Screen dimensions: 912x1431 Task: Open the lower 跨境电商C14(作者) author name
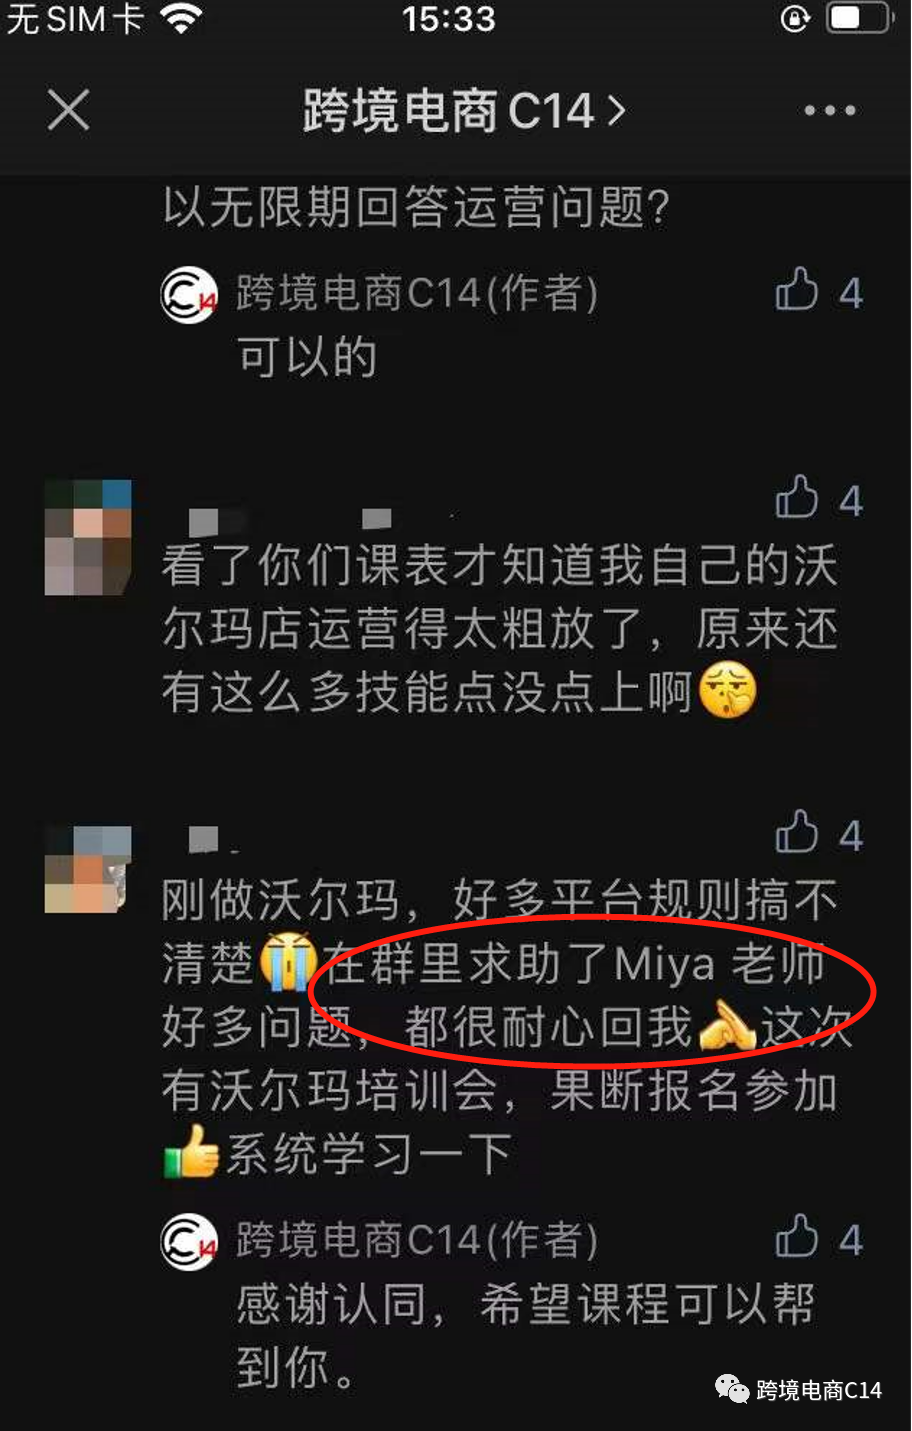pos(417,1240)
